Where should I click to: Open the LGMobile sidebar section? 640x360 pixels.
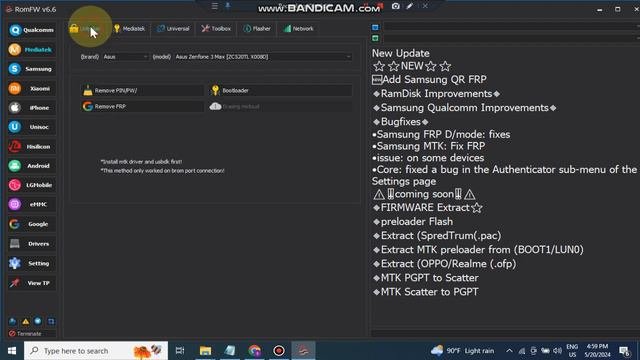(31, 185)
